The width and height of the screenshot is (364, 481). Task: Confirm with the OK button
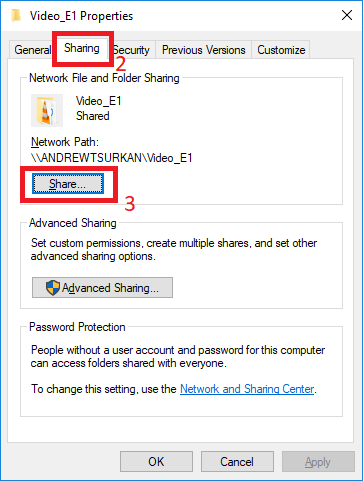156,462
